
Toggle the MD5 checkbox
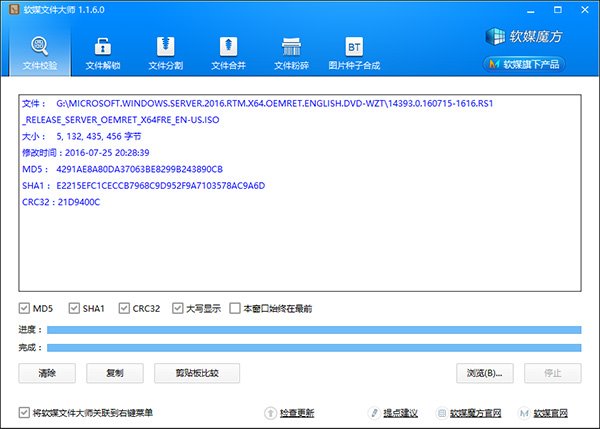(24, 308)
